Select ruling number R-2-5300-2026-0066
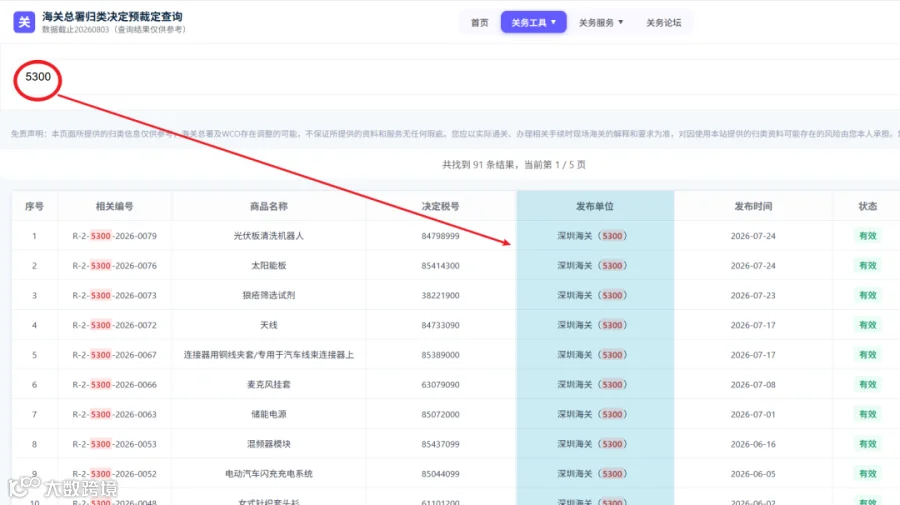 [x=115, y=384]
